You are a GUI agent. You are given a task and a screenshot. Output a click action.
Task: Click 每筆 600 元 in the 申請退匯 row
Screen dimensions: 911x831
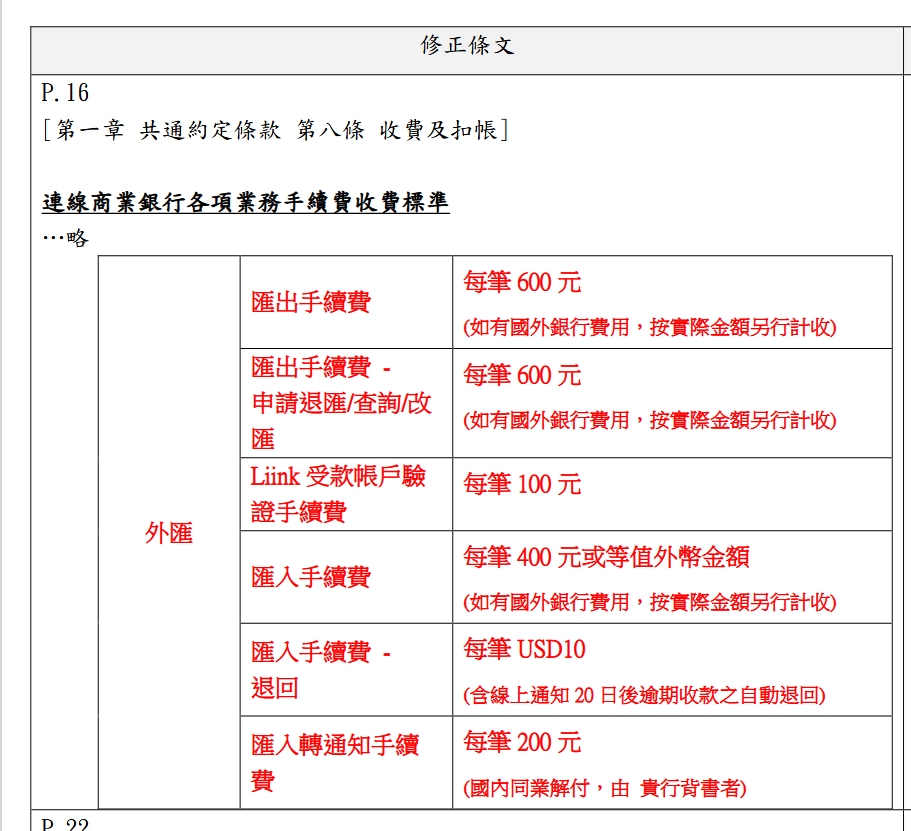(x=522, y=376)
